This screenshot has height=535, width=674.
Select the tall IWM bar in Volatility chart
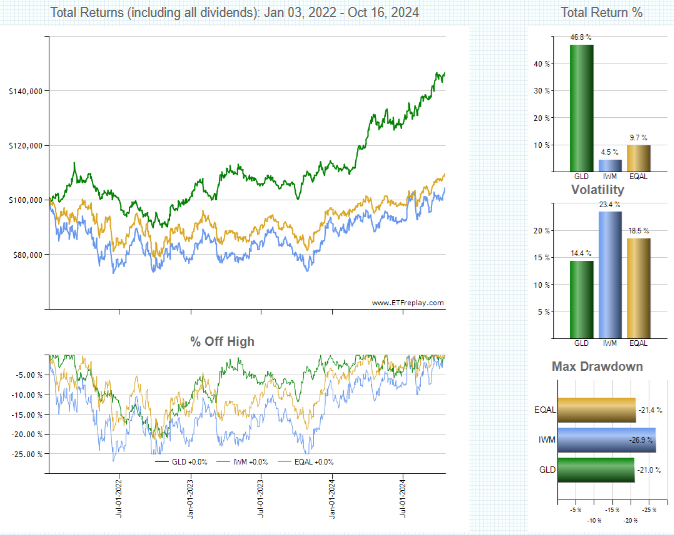pyautogui.click(x=610, y=274)
